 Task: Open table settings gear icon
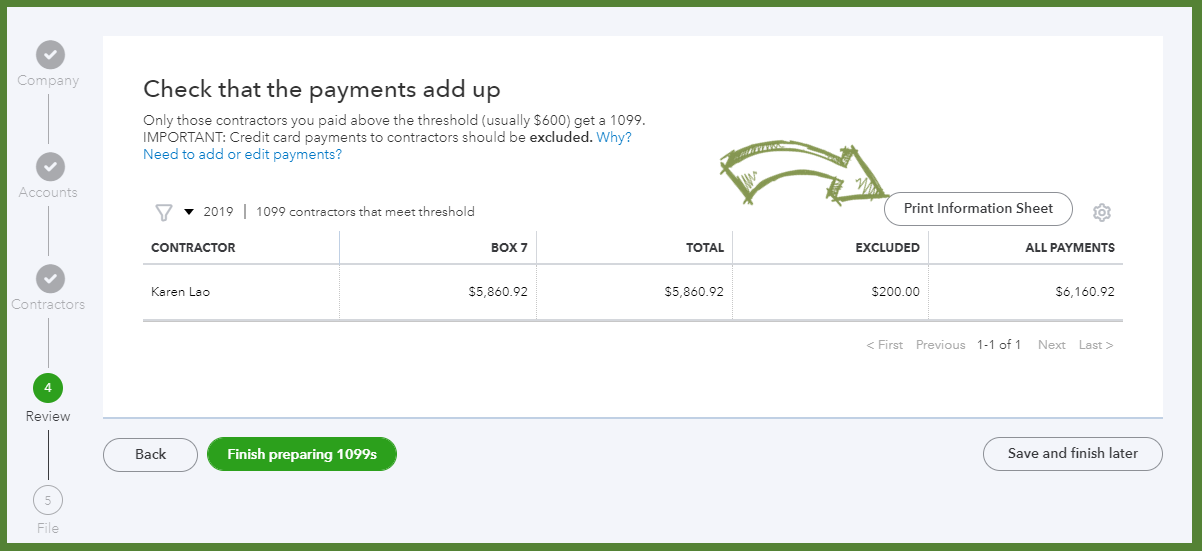[1102, 212]
